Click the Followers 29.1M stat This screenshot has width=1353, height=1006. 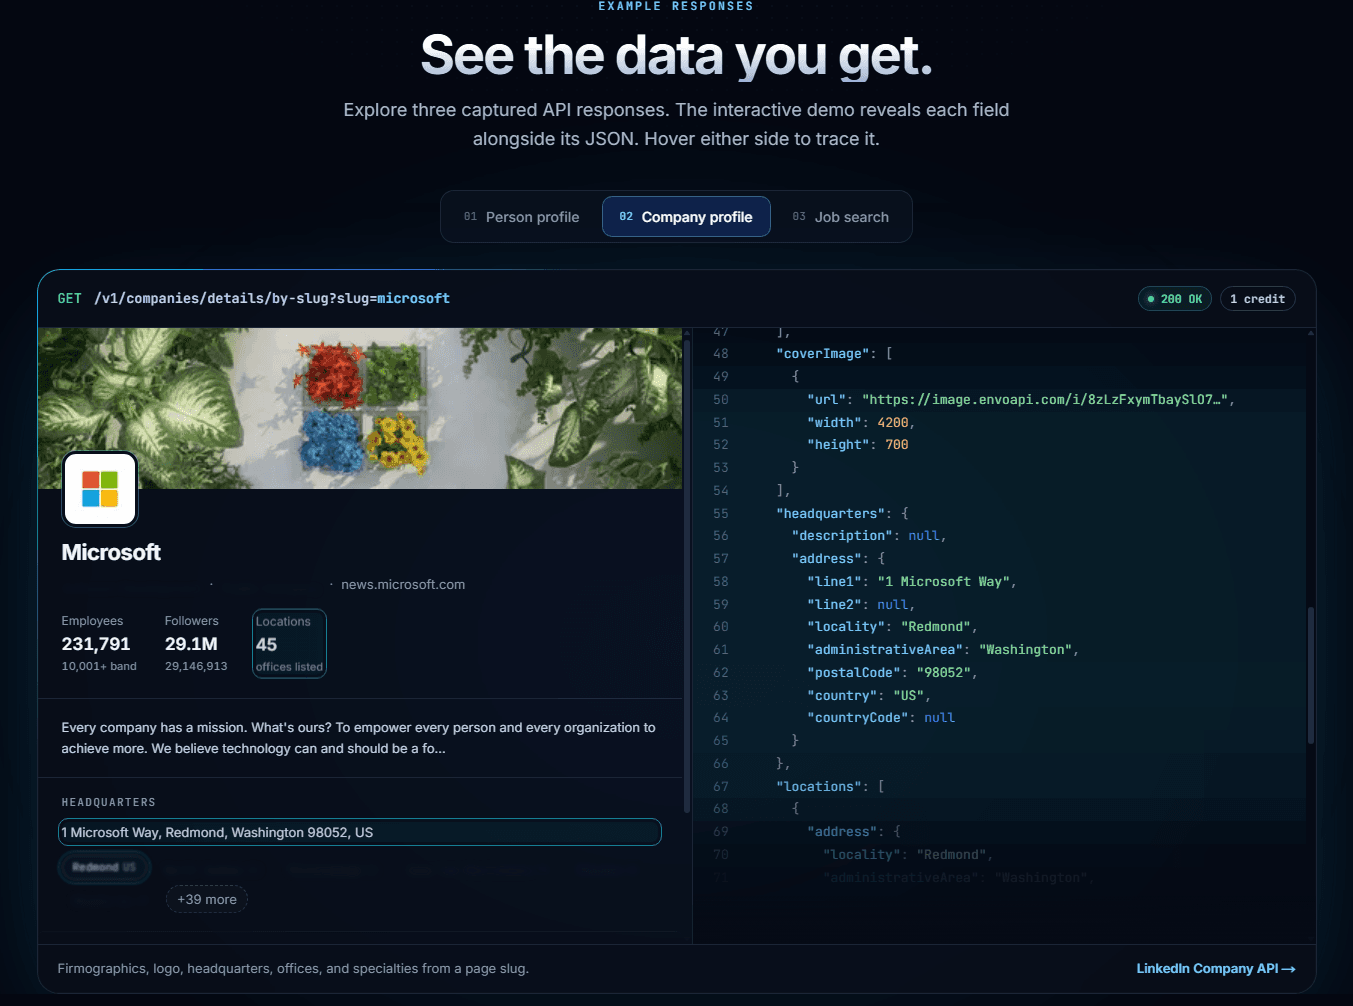click(196, 644)
